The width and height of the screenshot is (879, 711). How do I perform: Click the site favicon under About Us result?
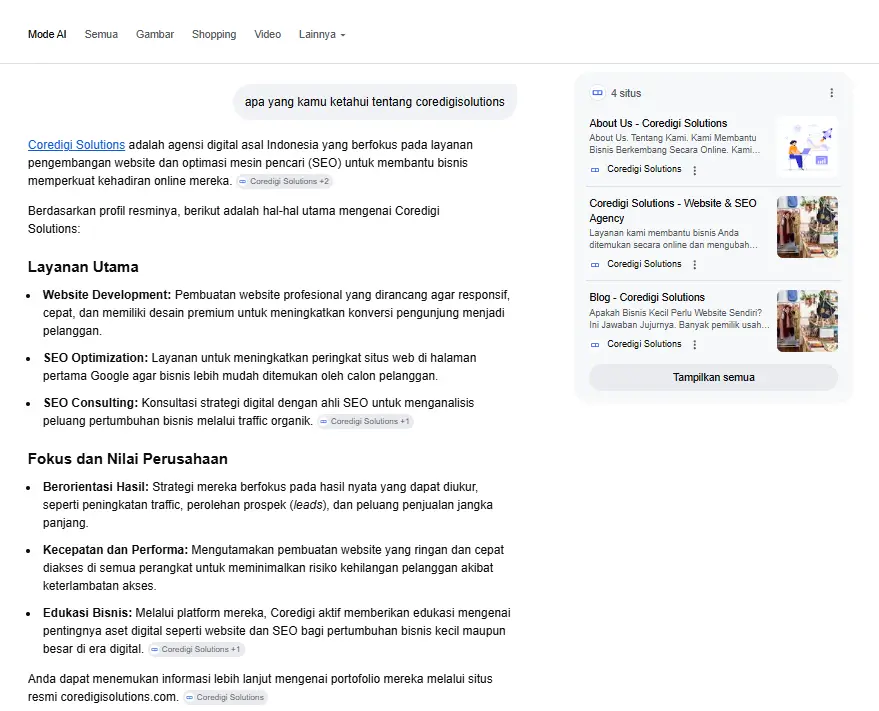click(595, 169)
